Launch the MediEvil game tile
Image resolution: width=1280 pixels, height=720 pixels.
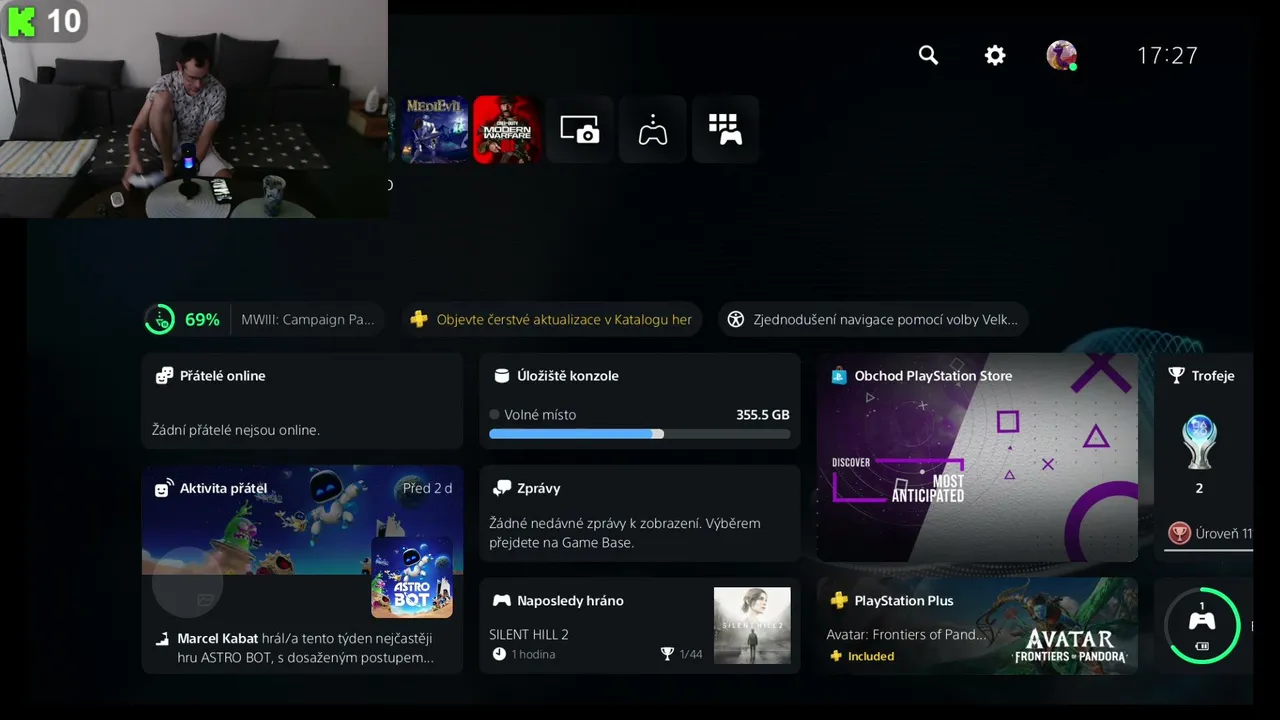434,129
